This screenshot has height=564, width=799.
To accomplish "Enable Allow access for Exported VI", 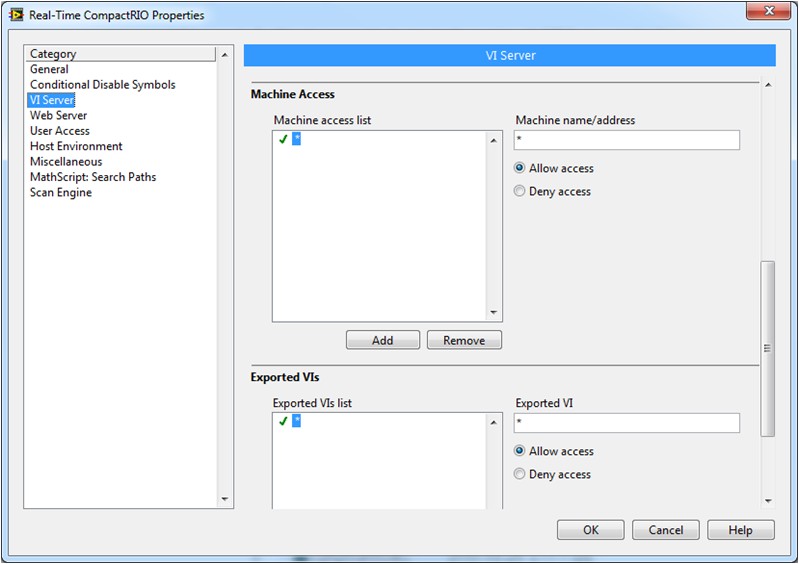I will click(x=520, y=451).
